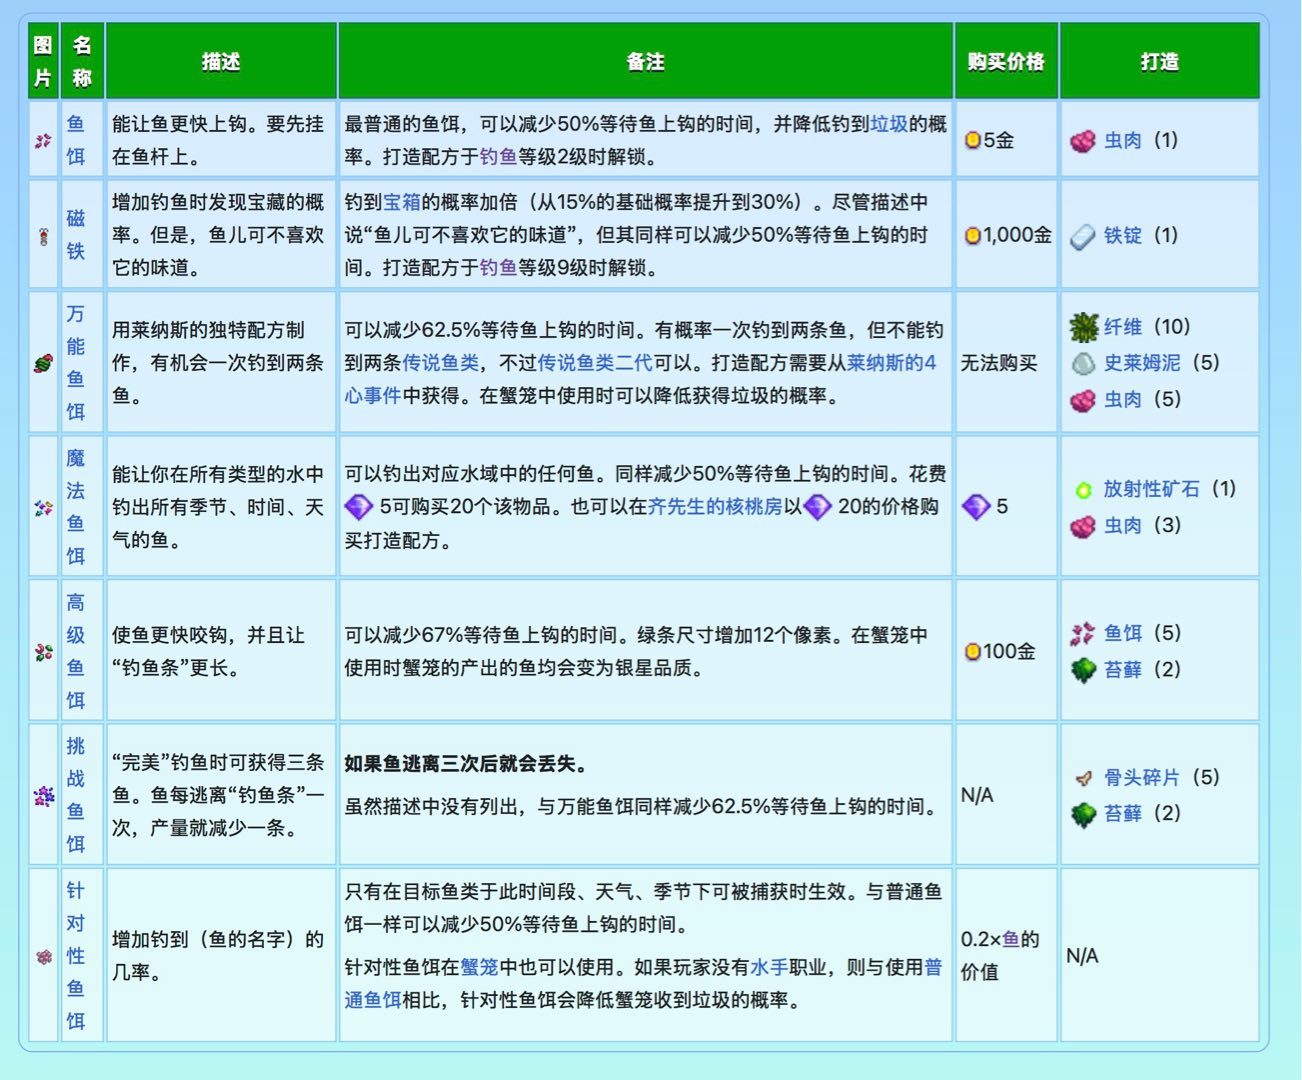Click the 骨头碎片 bone fragment icon
The image size is (1302, 1080).
coord(1083,778)
